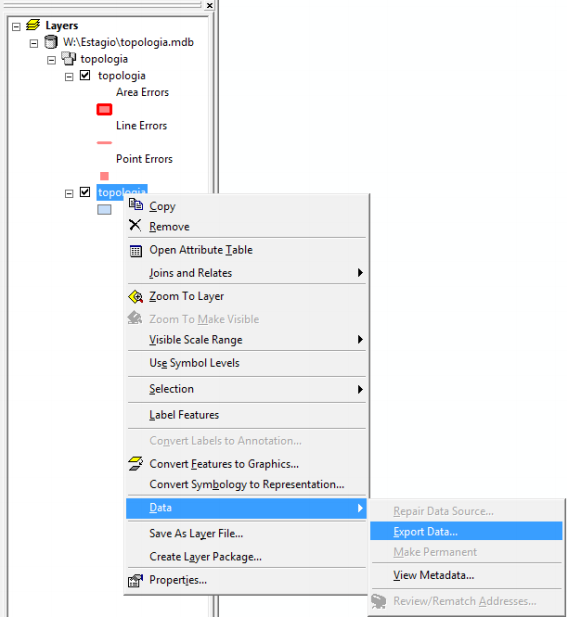Uncheck the topologia layer with Area Errors
The height and width of the screenshot is (621, 567).
[x=85, y=75]
